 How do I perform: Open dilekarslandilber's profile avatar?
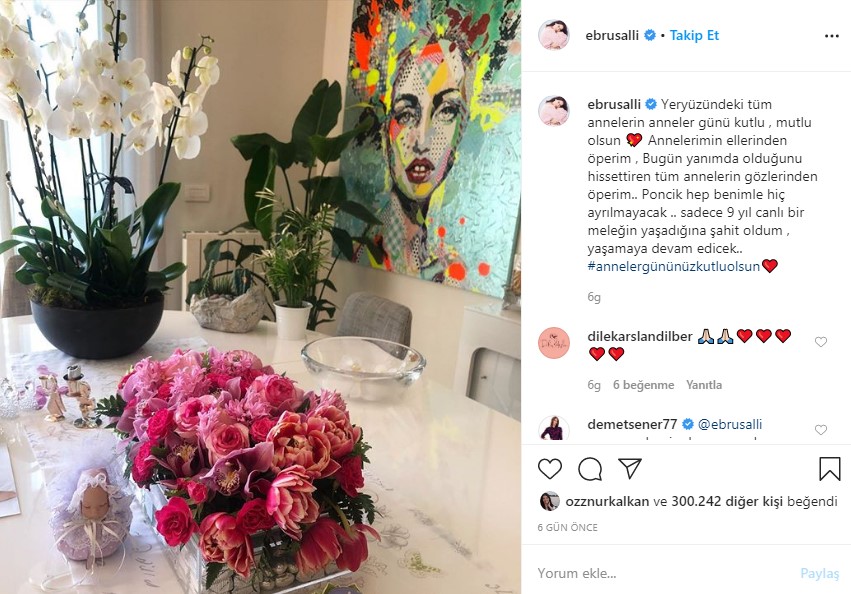pos(554,343)
